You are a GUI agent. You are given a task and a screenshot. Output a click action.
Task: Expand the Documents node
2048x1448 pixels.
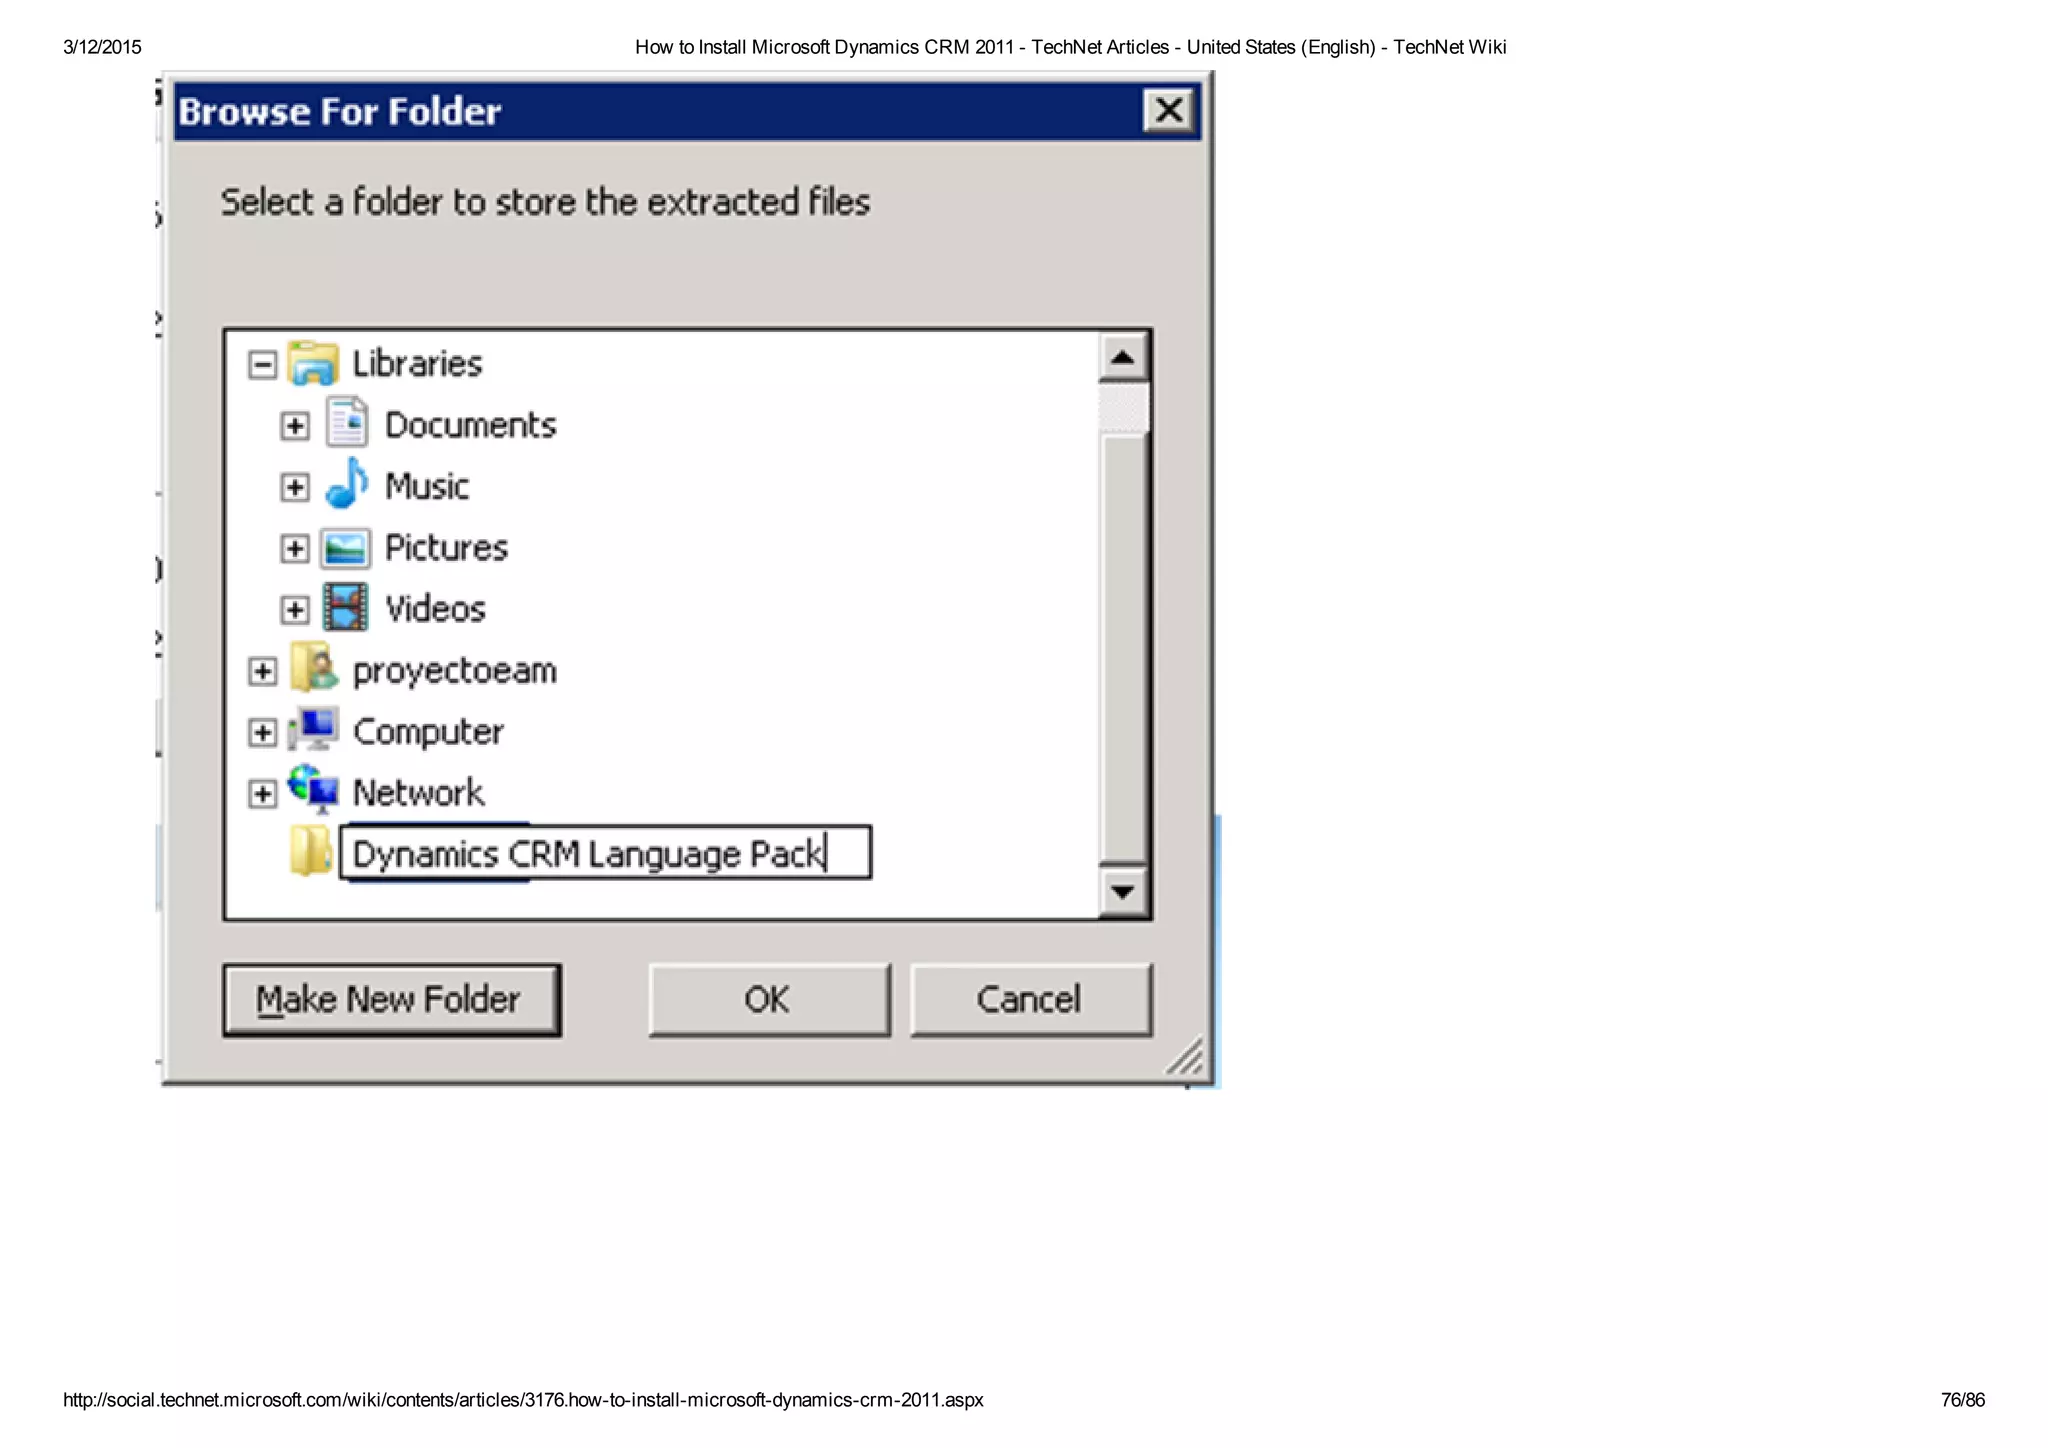coord(294,427)
